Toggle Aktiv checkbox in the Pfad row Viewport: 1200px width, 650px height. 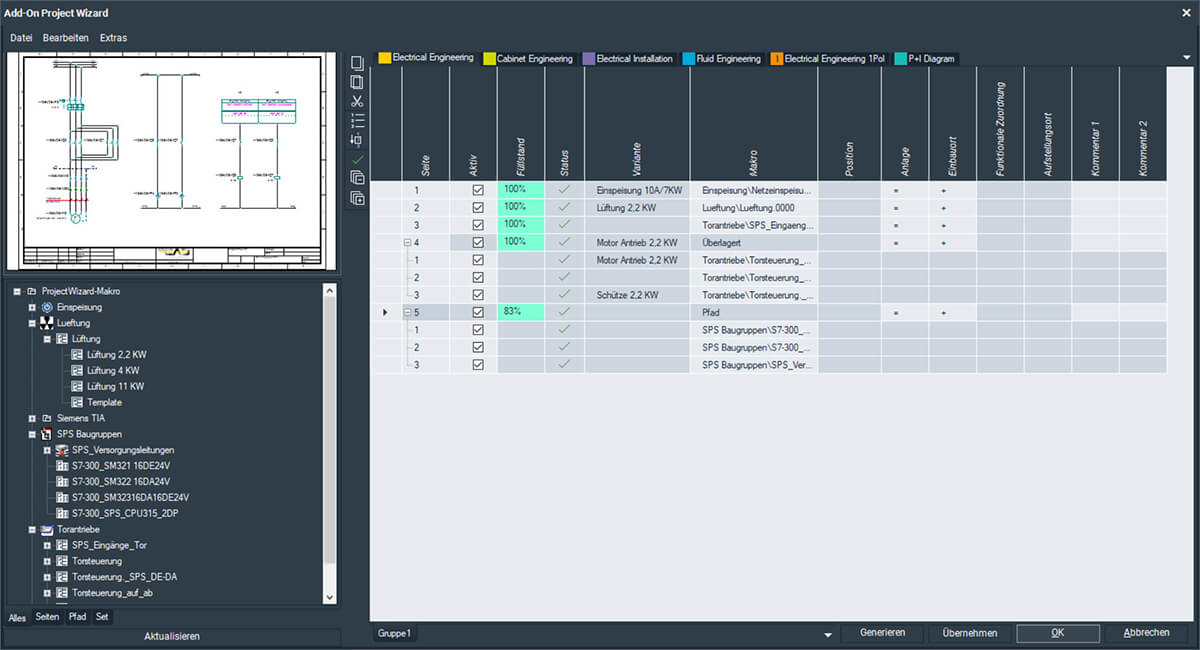[x=477, y=313]
